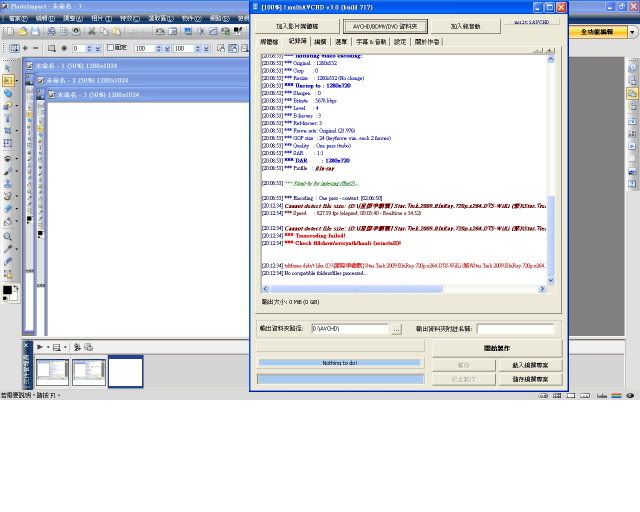Click the log's horizontal scrollbar thumb
This screenshot has height=512, width=640.
point(356,289)
